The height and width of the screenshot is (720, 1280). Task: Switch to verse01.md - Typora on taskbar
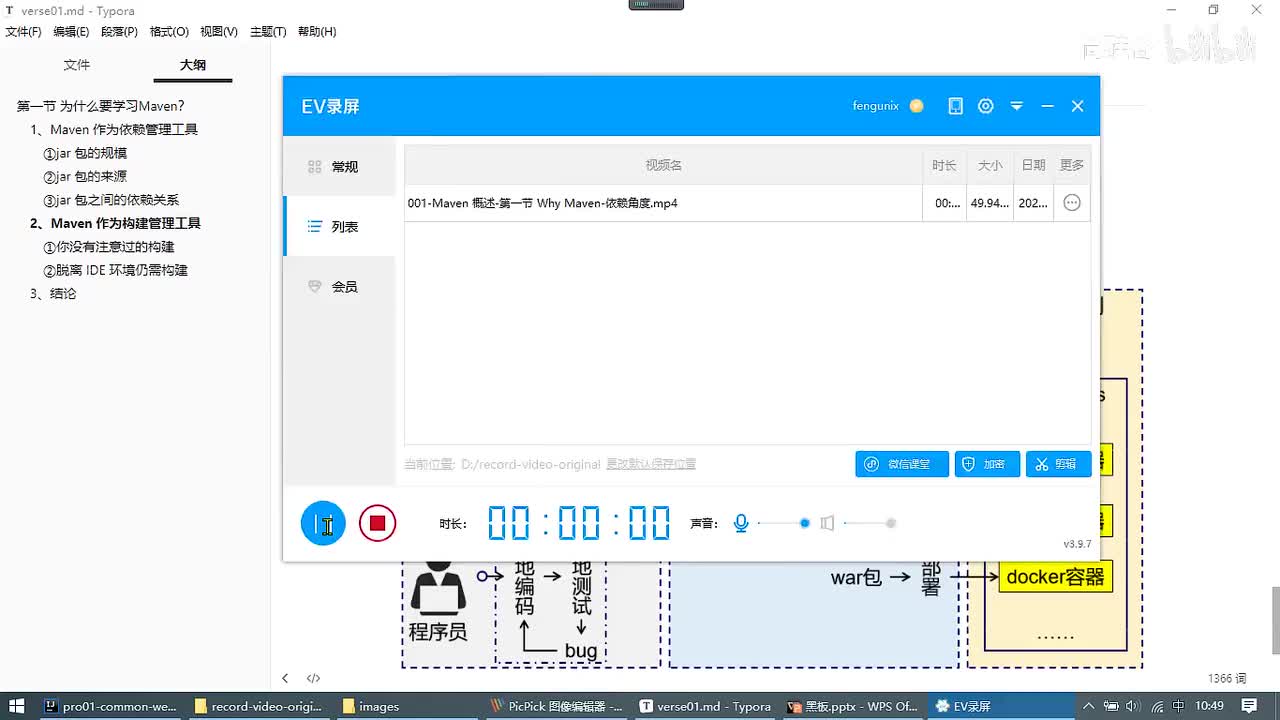click(x=706, y=706)
